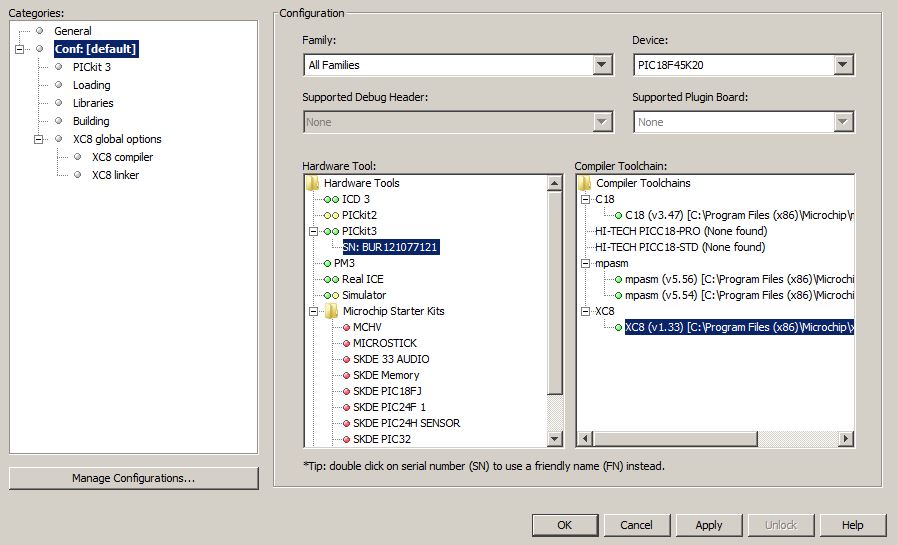The image size is (897, 545).
Task: Select XC8 global options category
Action: tap(117, 139)
